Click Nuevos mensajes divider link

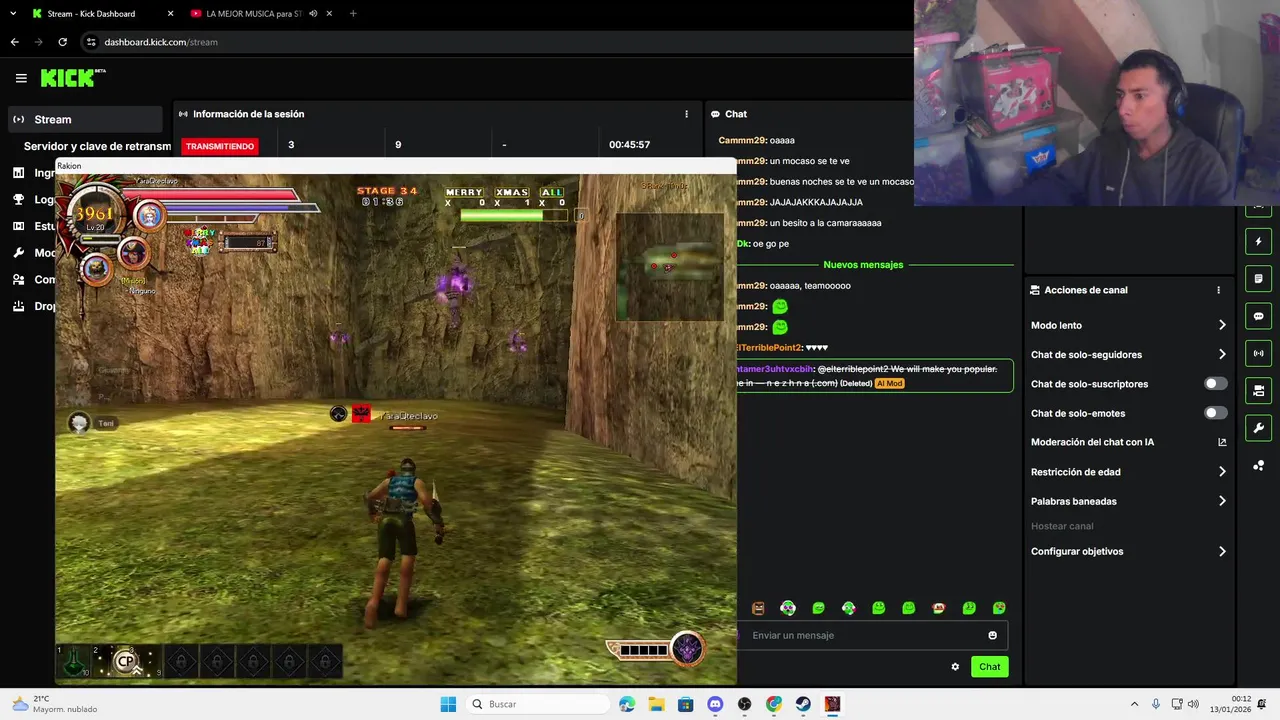pos(863,265)
